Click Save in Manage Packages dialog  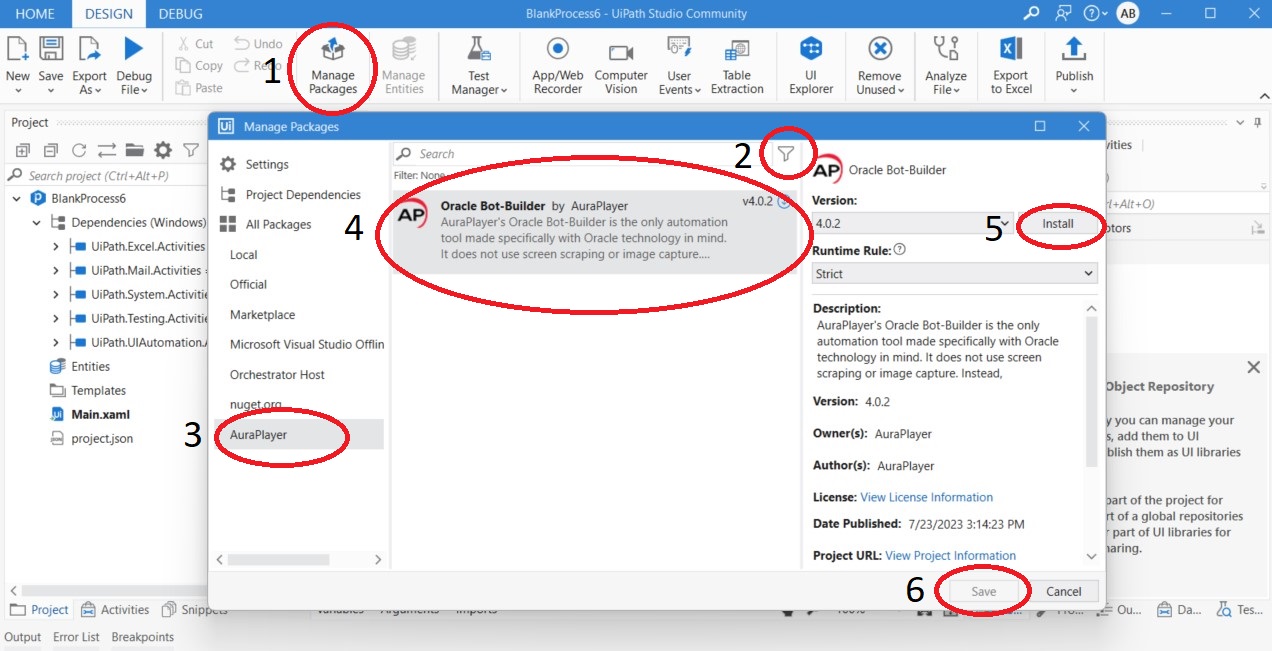[x=984, y=591]
